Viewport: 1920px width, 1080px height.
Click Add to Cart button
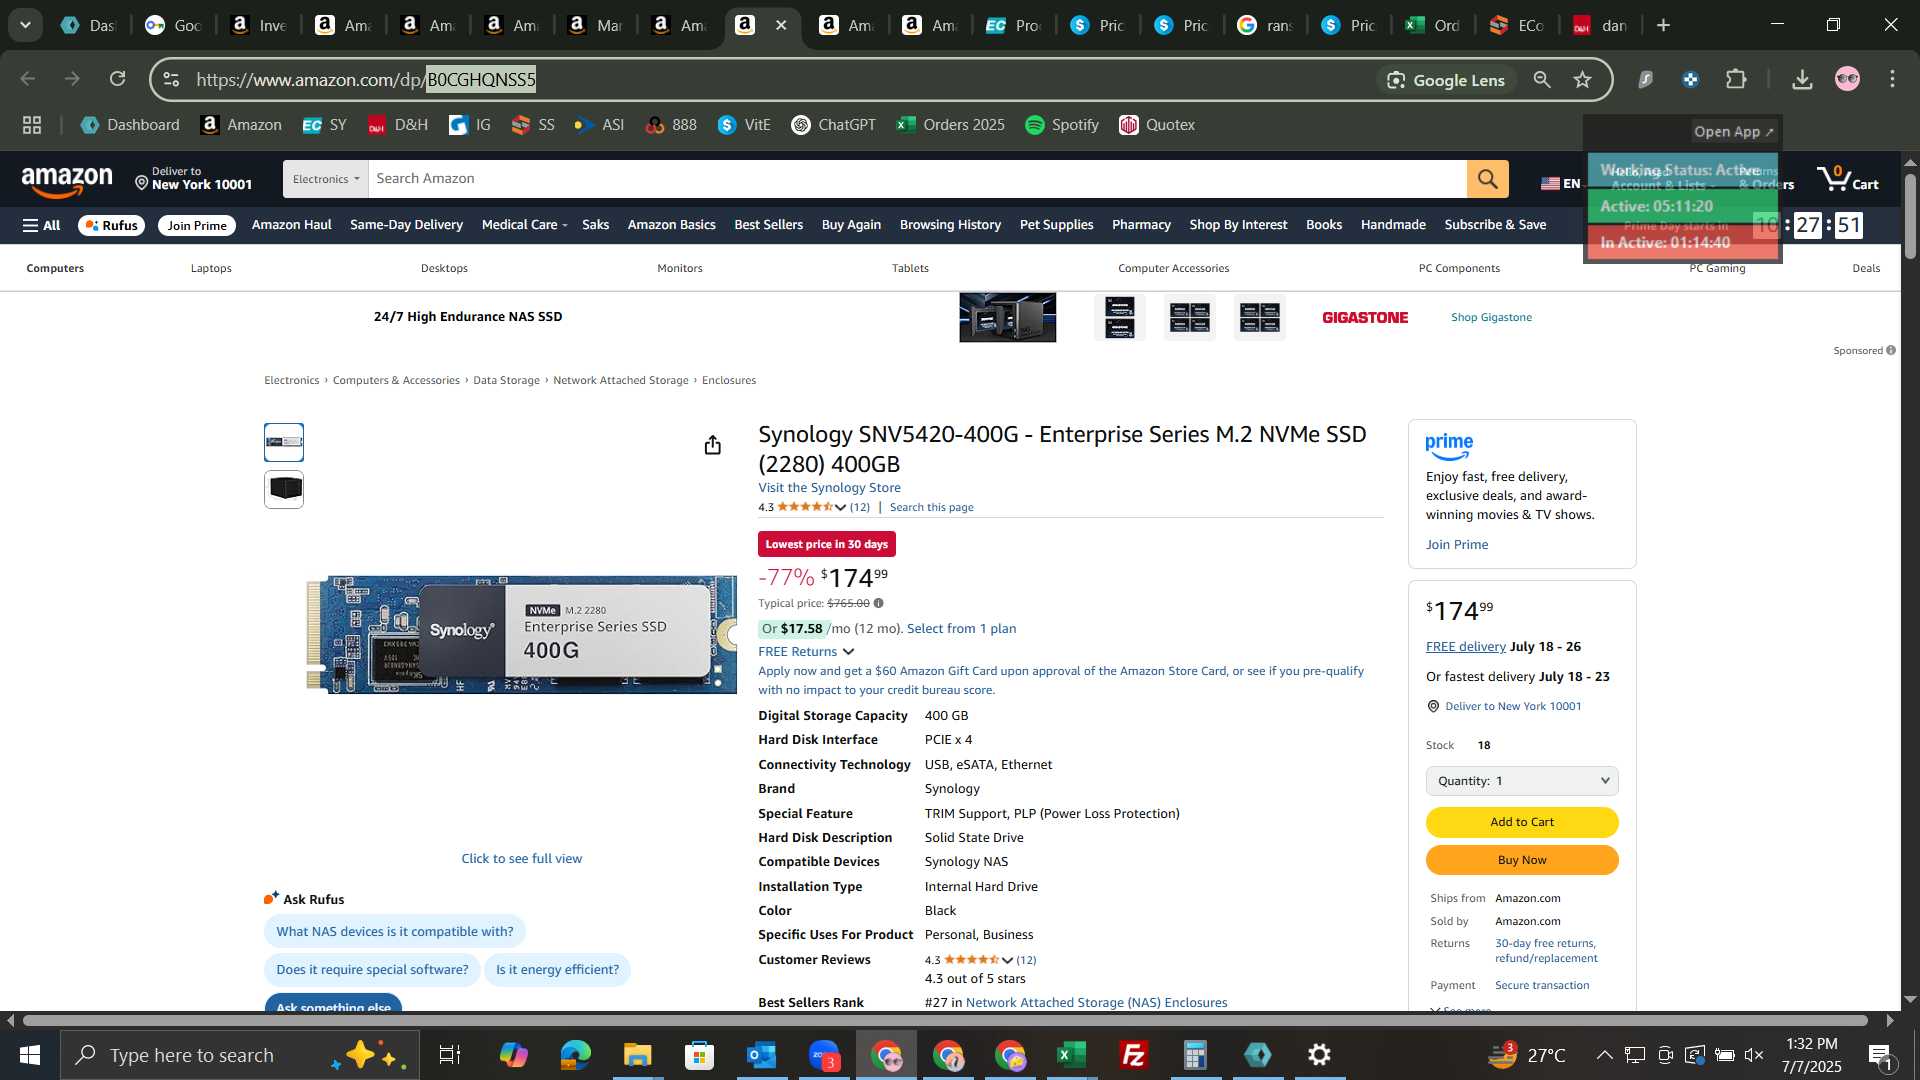point(1522,822)
